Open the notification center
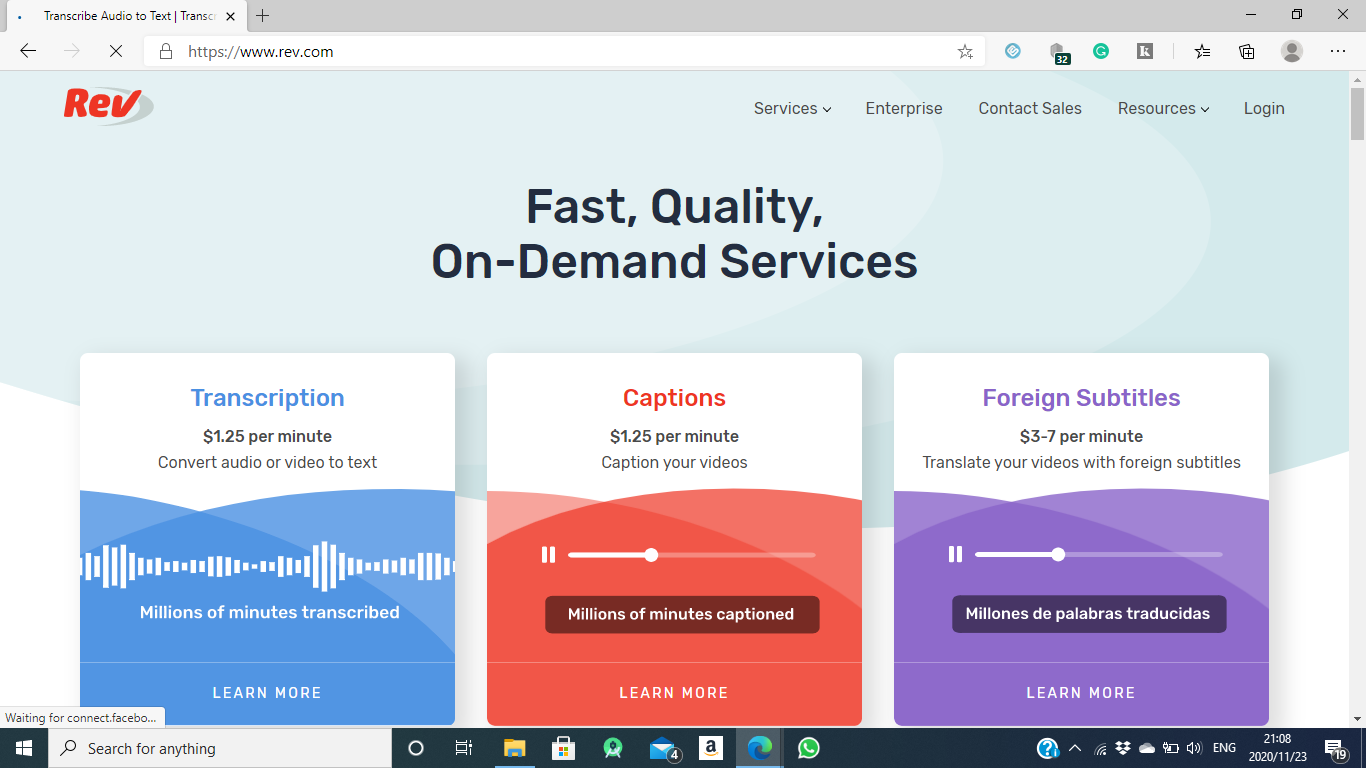Image resolution: width=1366 pixels, height=768 pixels. coord(1335,748)
